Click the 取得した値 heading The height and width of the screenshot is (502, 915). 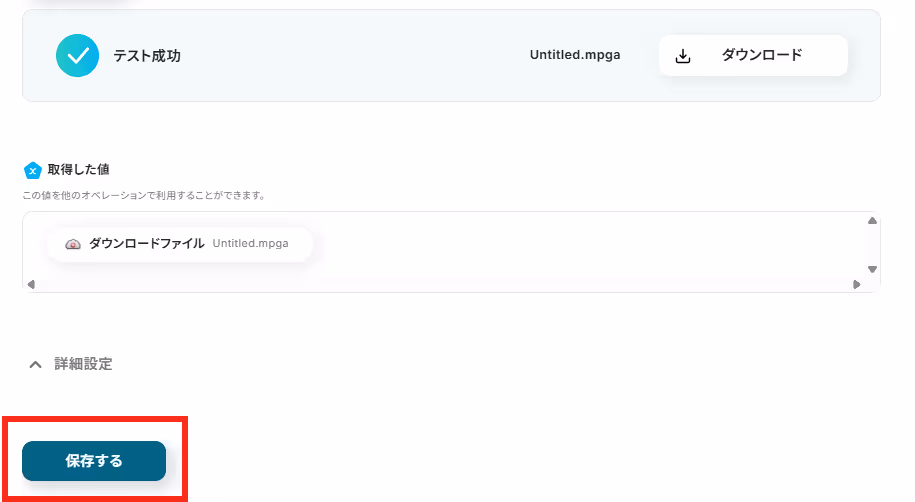(78, 169)
